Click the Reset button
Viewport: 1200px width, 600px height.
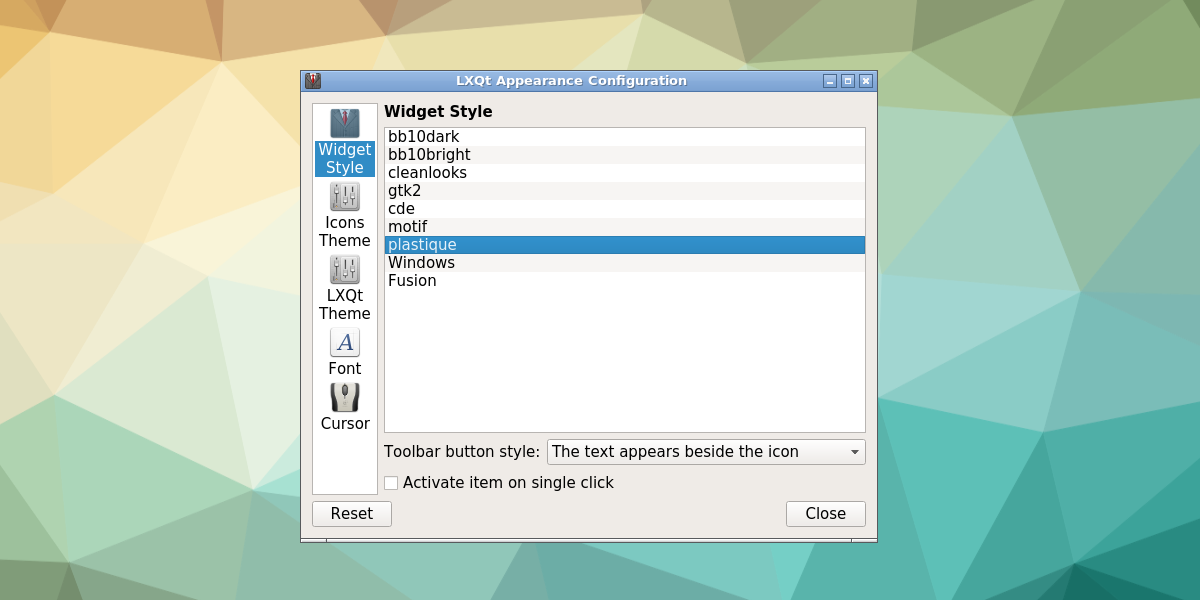point(352,514)
